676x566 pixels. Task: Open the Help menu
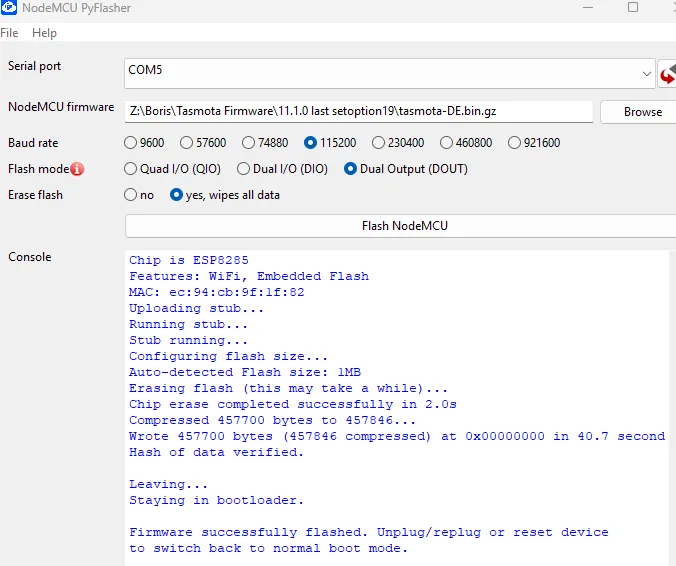click(44, 33)
